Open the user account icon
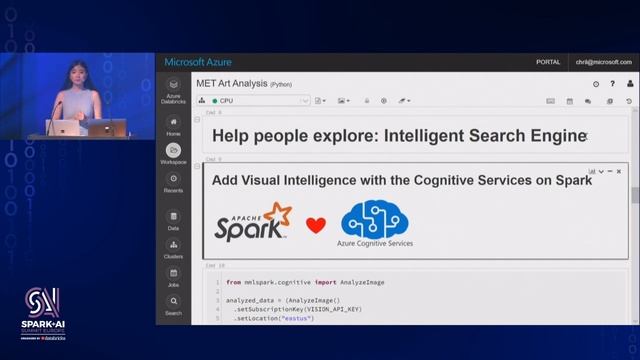This screenshot has height=360, width=640. coord(630,84)
